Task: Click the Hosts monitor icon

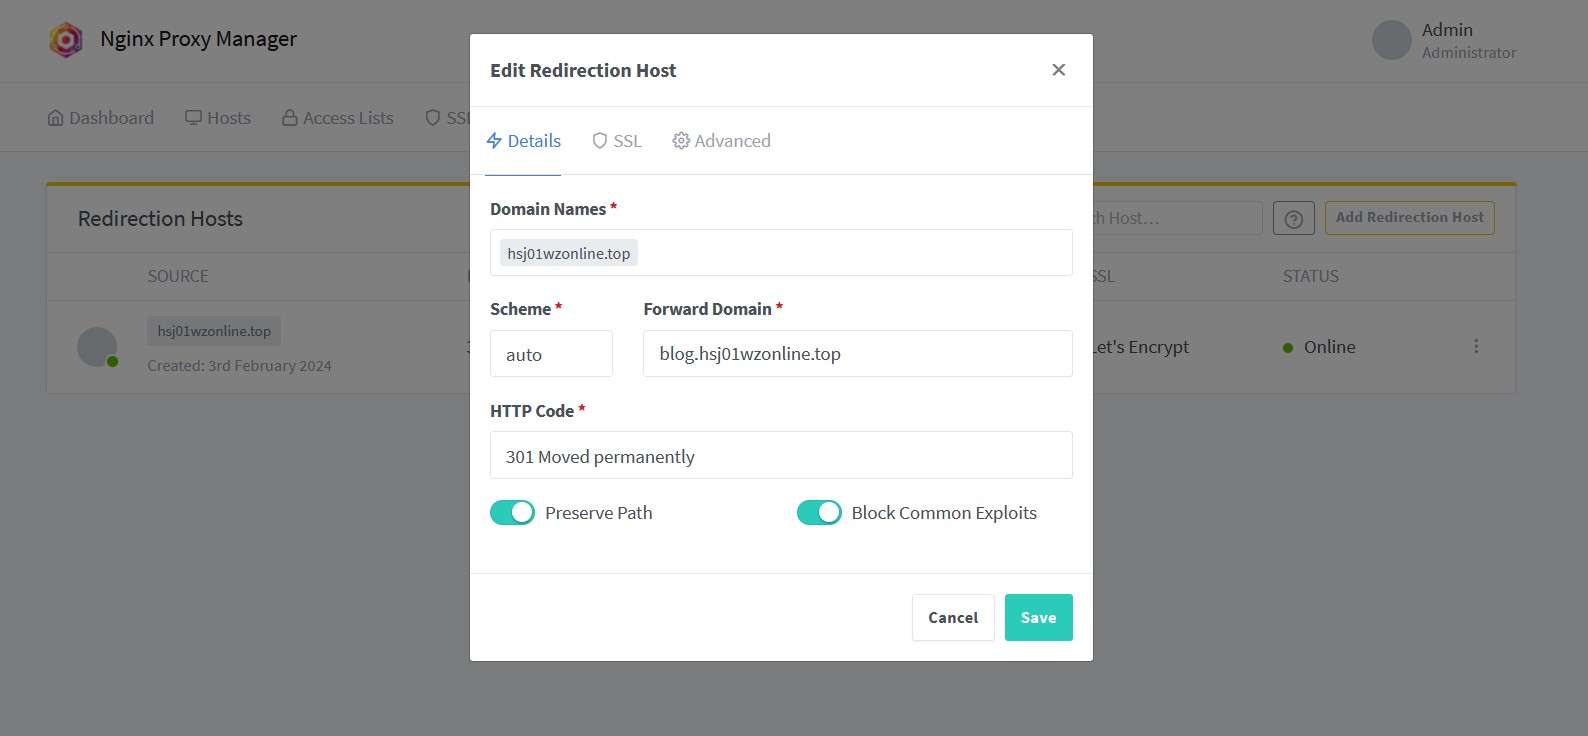Action: coord(194,118)
